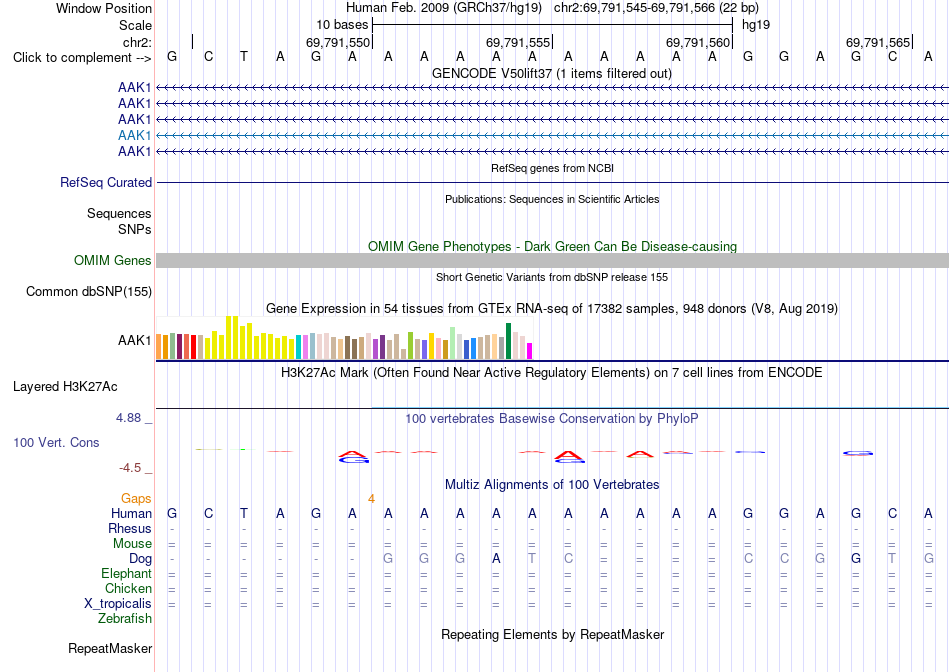
Task: Click the 69,791,565 ruler position
Action: [x=878, y=42]
